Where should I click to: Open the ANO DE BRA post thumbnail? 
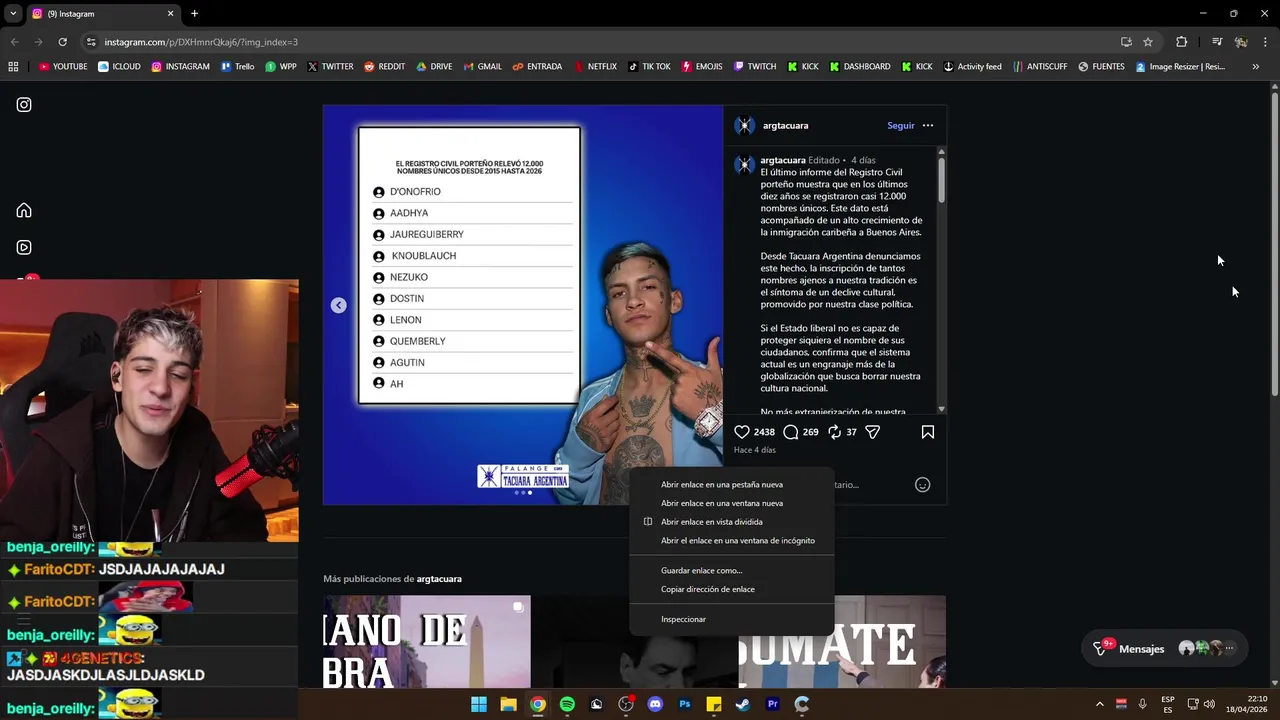[x=427, y=642]
